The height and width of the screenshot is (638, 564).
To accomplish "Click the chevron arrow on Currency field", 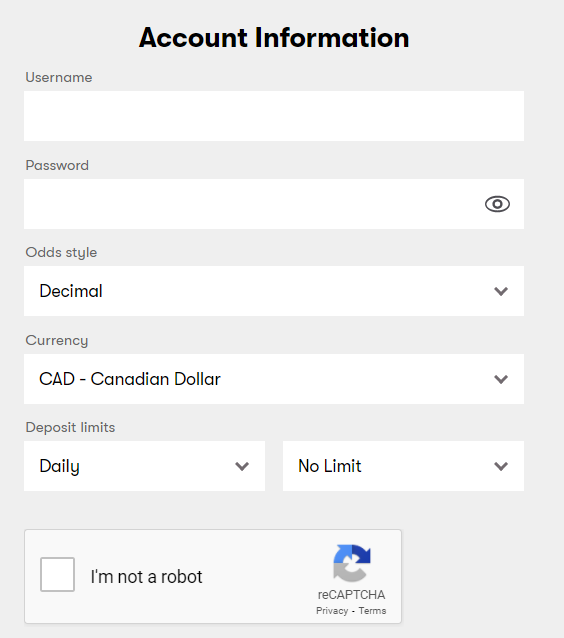I will click(501, 379).
